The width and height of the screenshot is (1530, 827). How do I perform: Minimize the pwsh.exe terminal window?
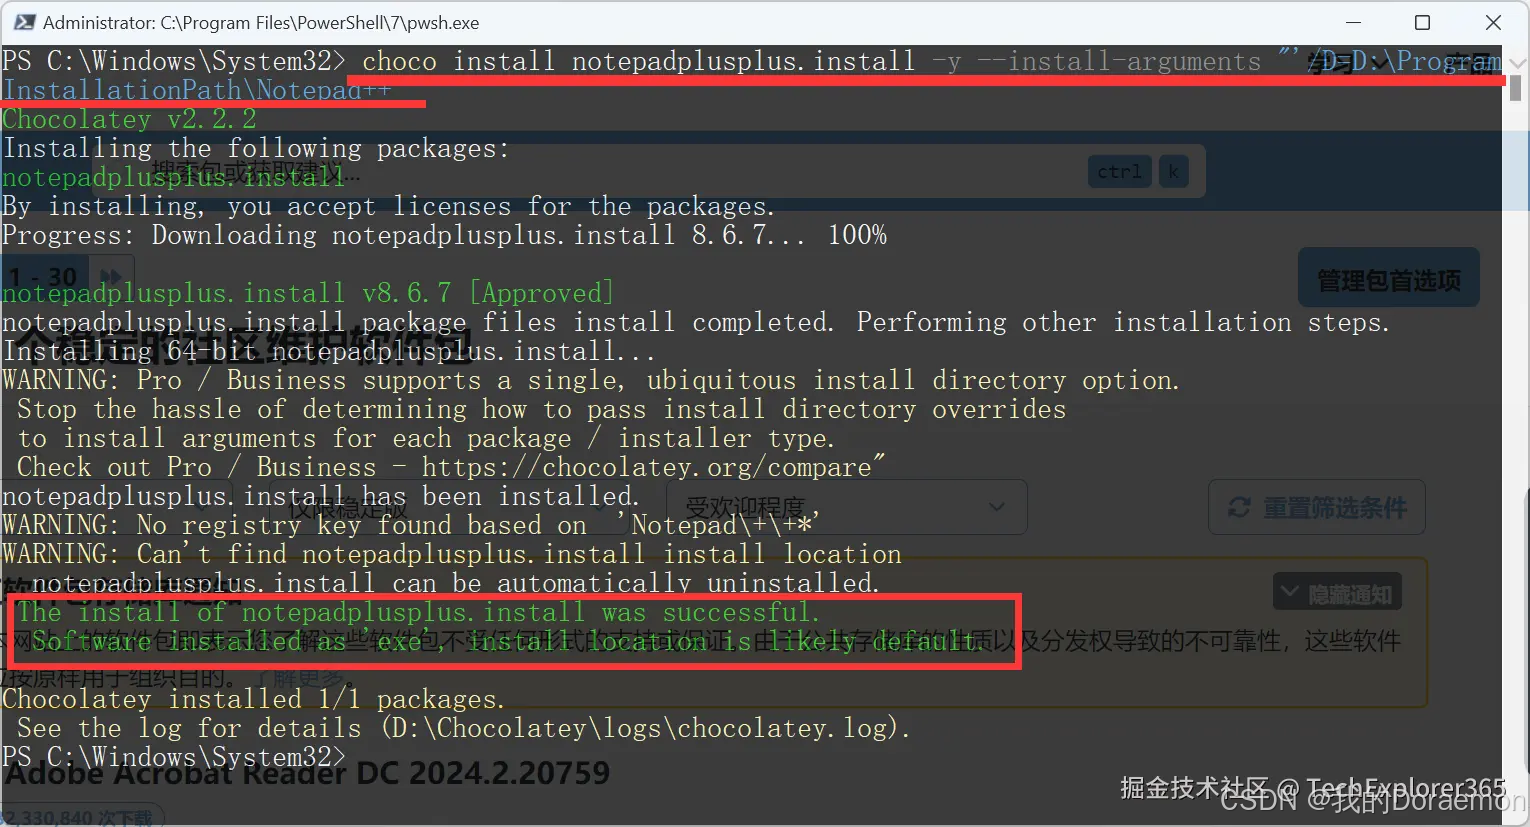coord(1353,22)
